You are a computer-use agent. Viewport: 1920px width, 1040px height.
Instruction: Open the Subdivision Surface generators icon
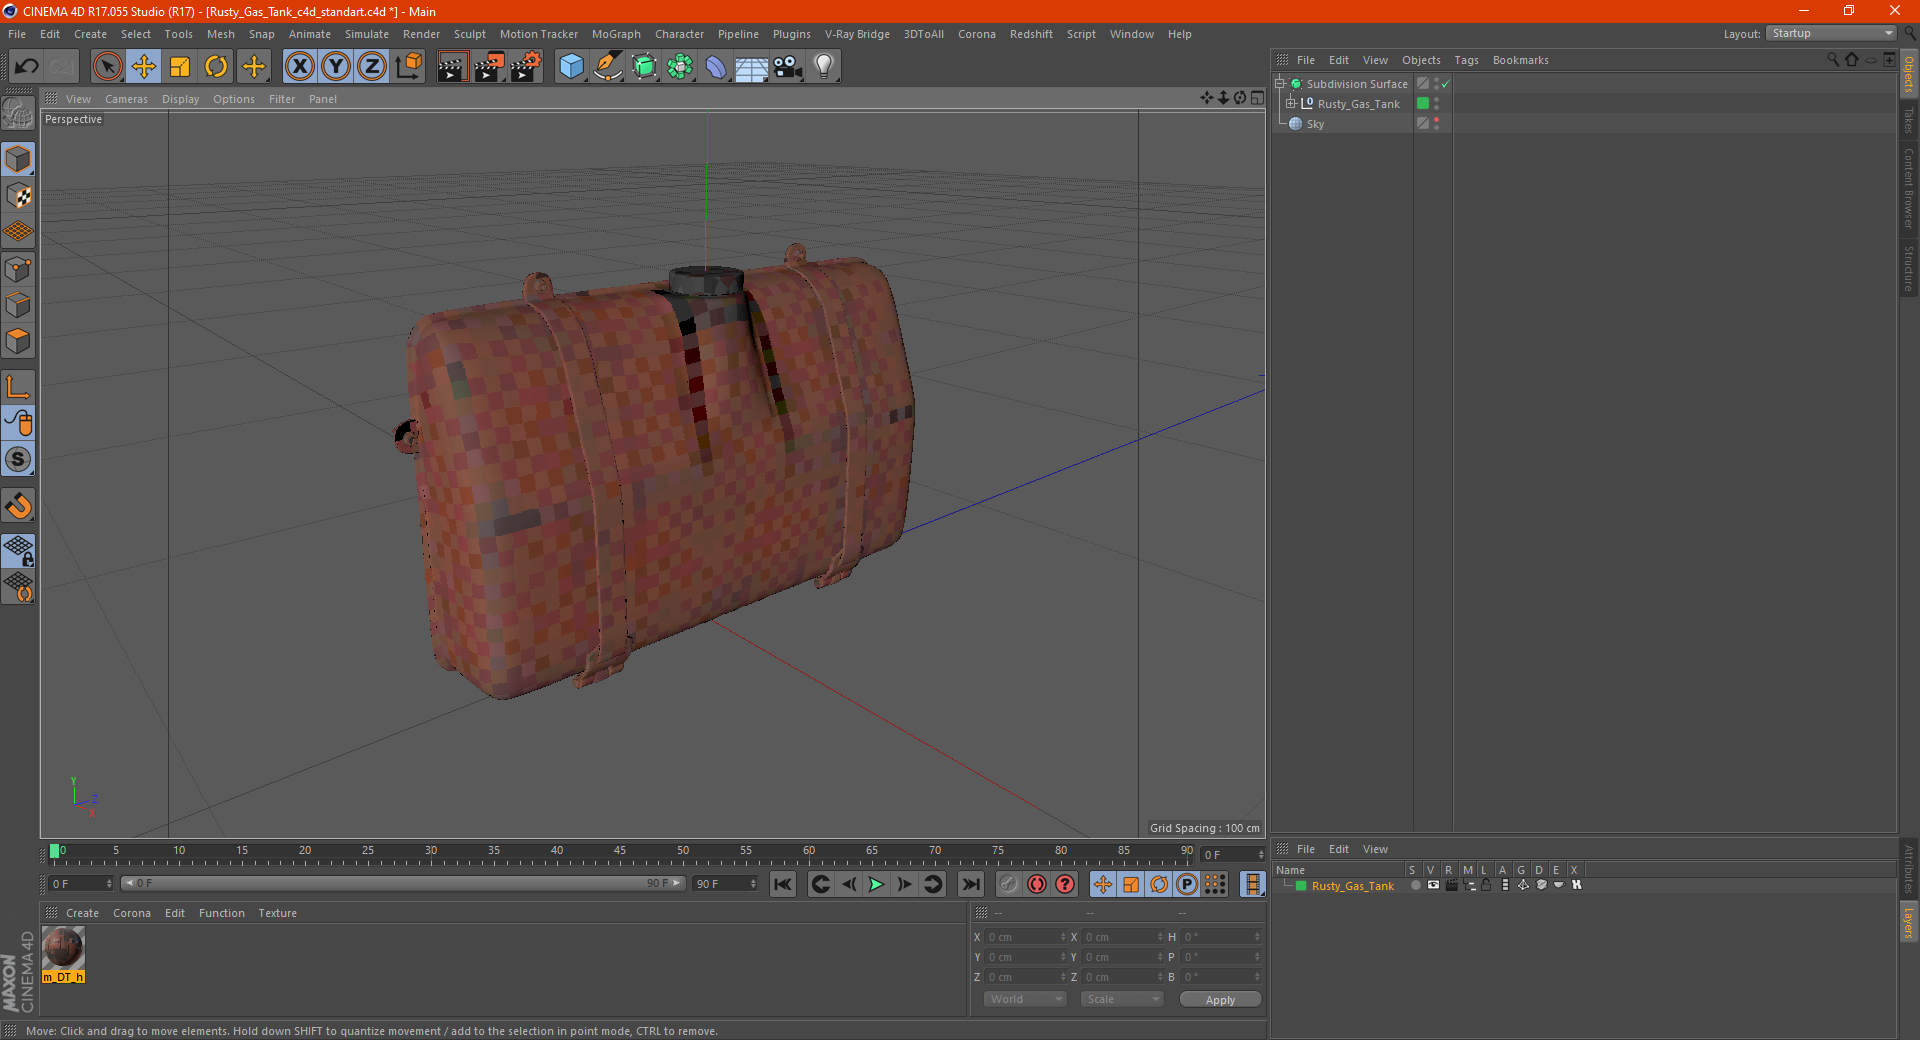tap(644, 67)
